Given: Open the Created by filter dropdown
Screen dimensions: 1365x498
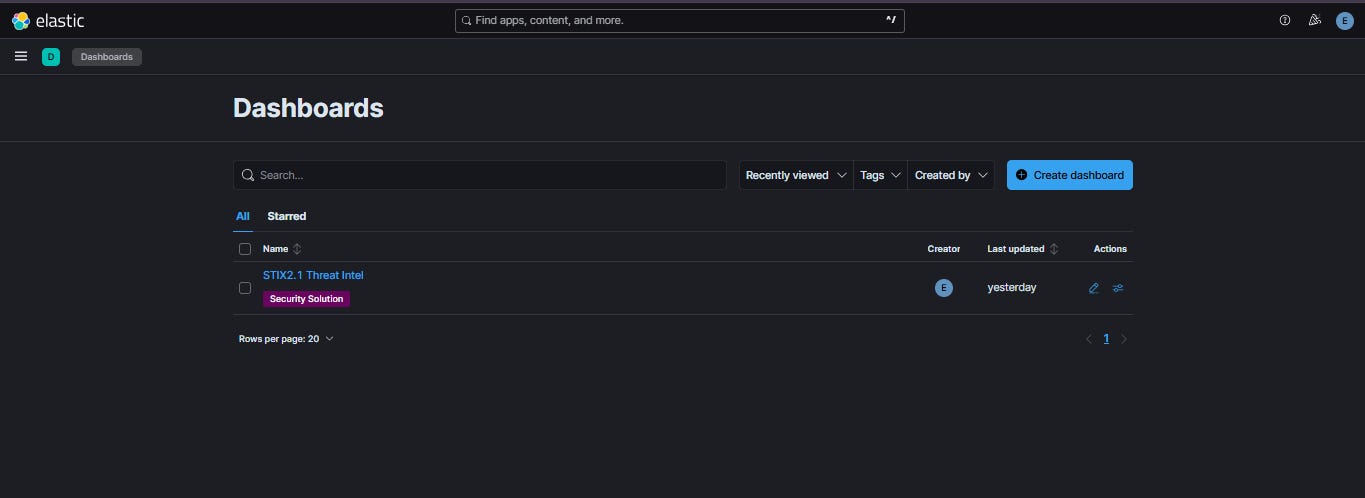Looking at the screenshot, I should 951,175.
